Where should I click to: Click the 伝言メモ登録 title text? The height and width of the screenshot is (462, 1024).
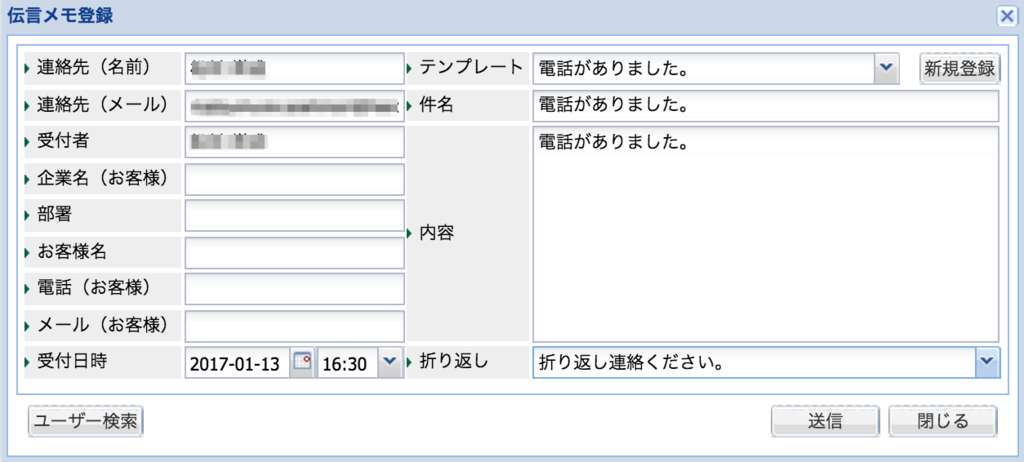(60, 16)
